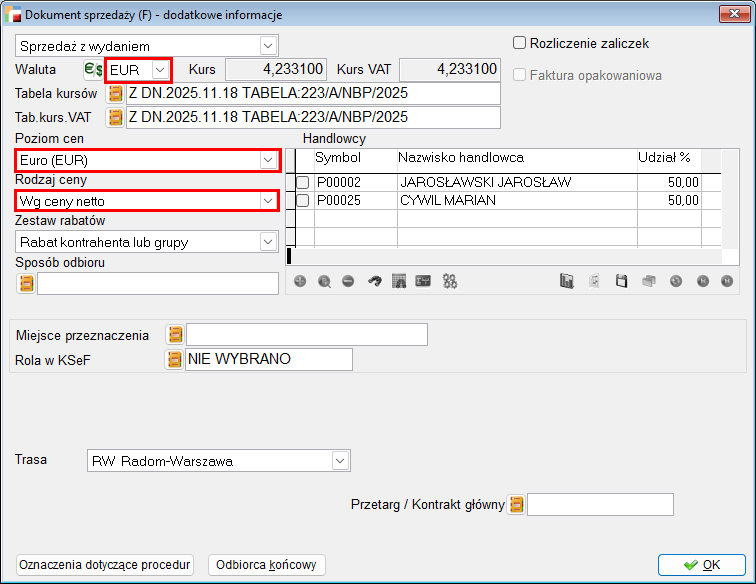Click the remove (minus) icon under Handlowcy table
The width and height of the screenshot is (756, 584).
(348, 282)
